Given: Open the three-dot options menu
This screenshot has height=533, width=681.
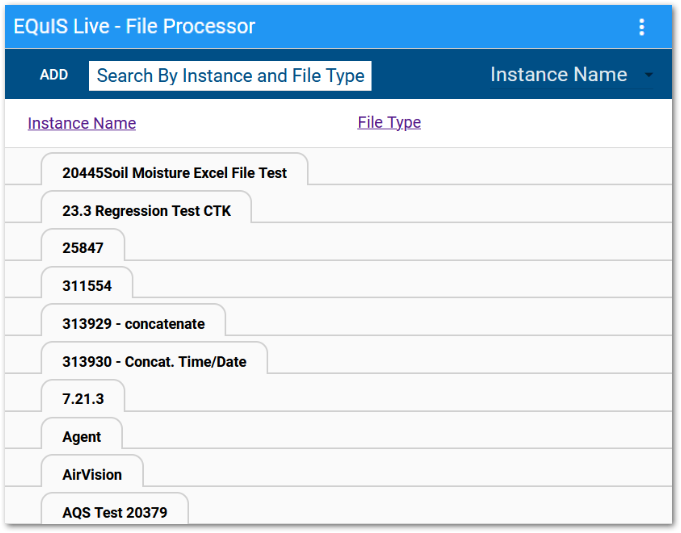Looking at the screenshot, I should pyautogui.click(x=641, y=27).
